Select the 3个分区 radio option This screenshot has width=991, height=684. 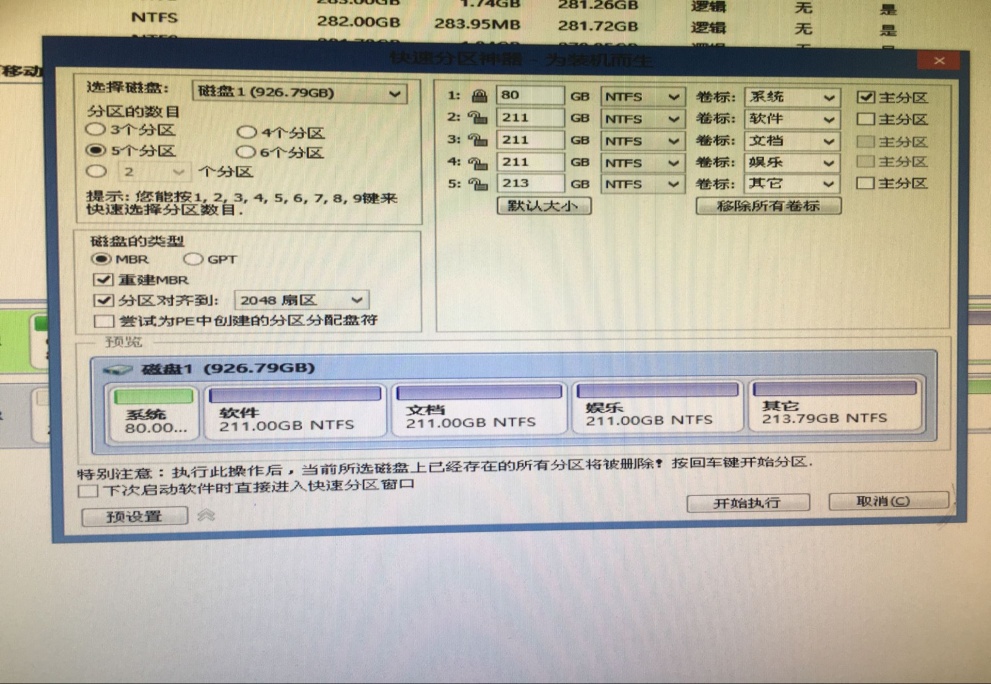coord(95,130)
